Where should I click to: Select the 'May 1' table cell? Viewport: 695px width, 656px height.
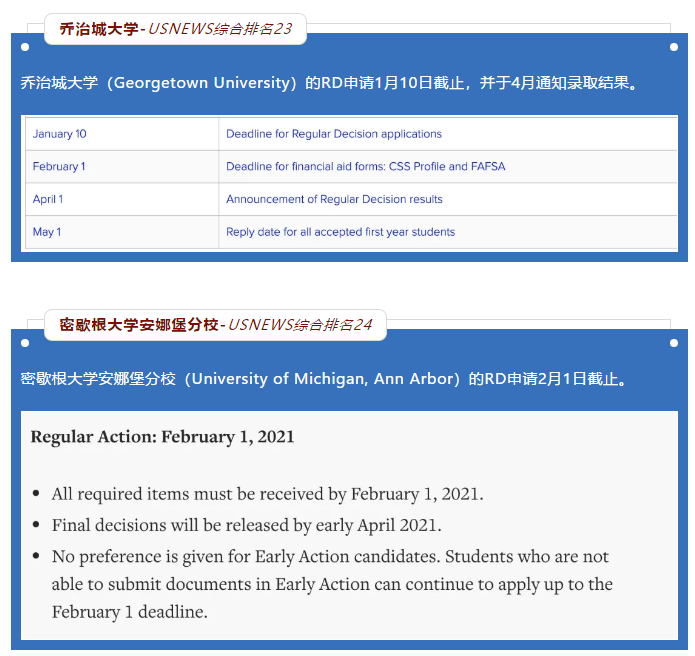coord(122,232)
